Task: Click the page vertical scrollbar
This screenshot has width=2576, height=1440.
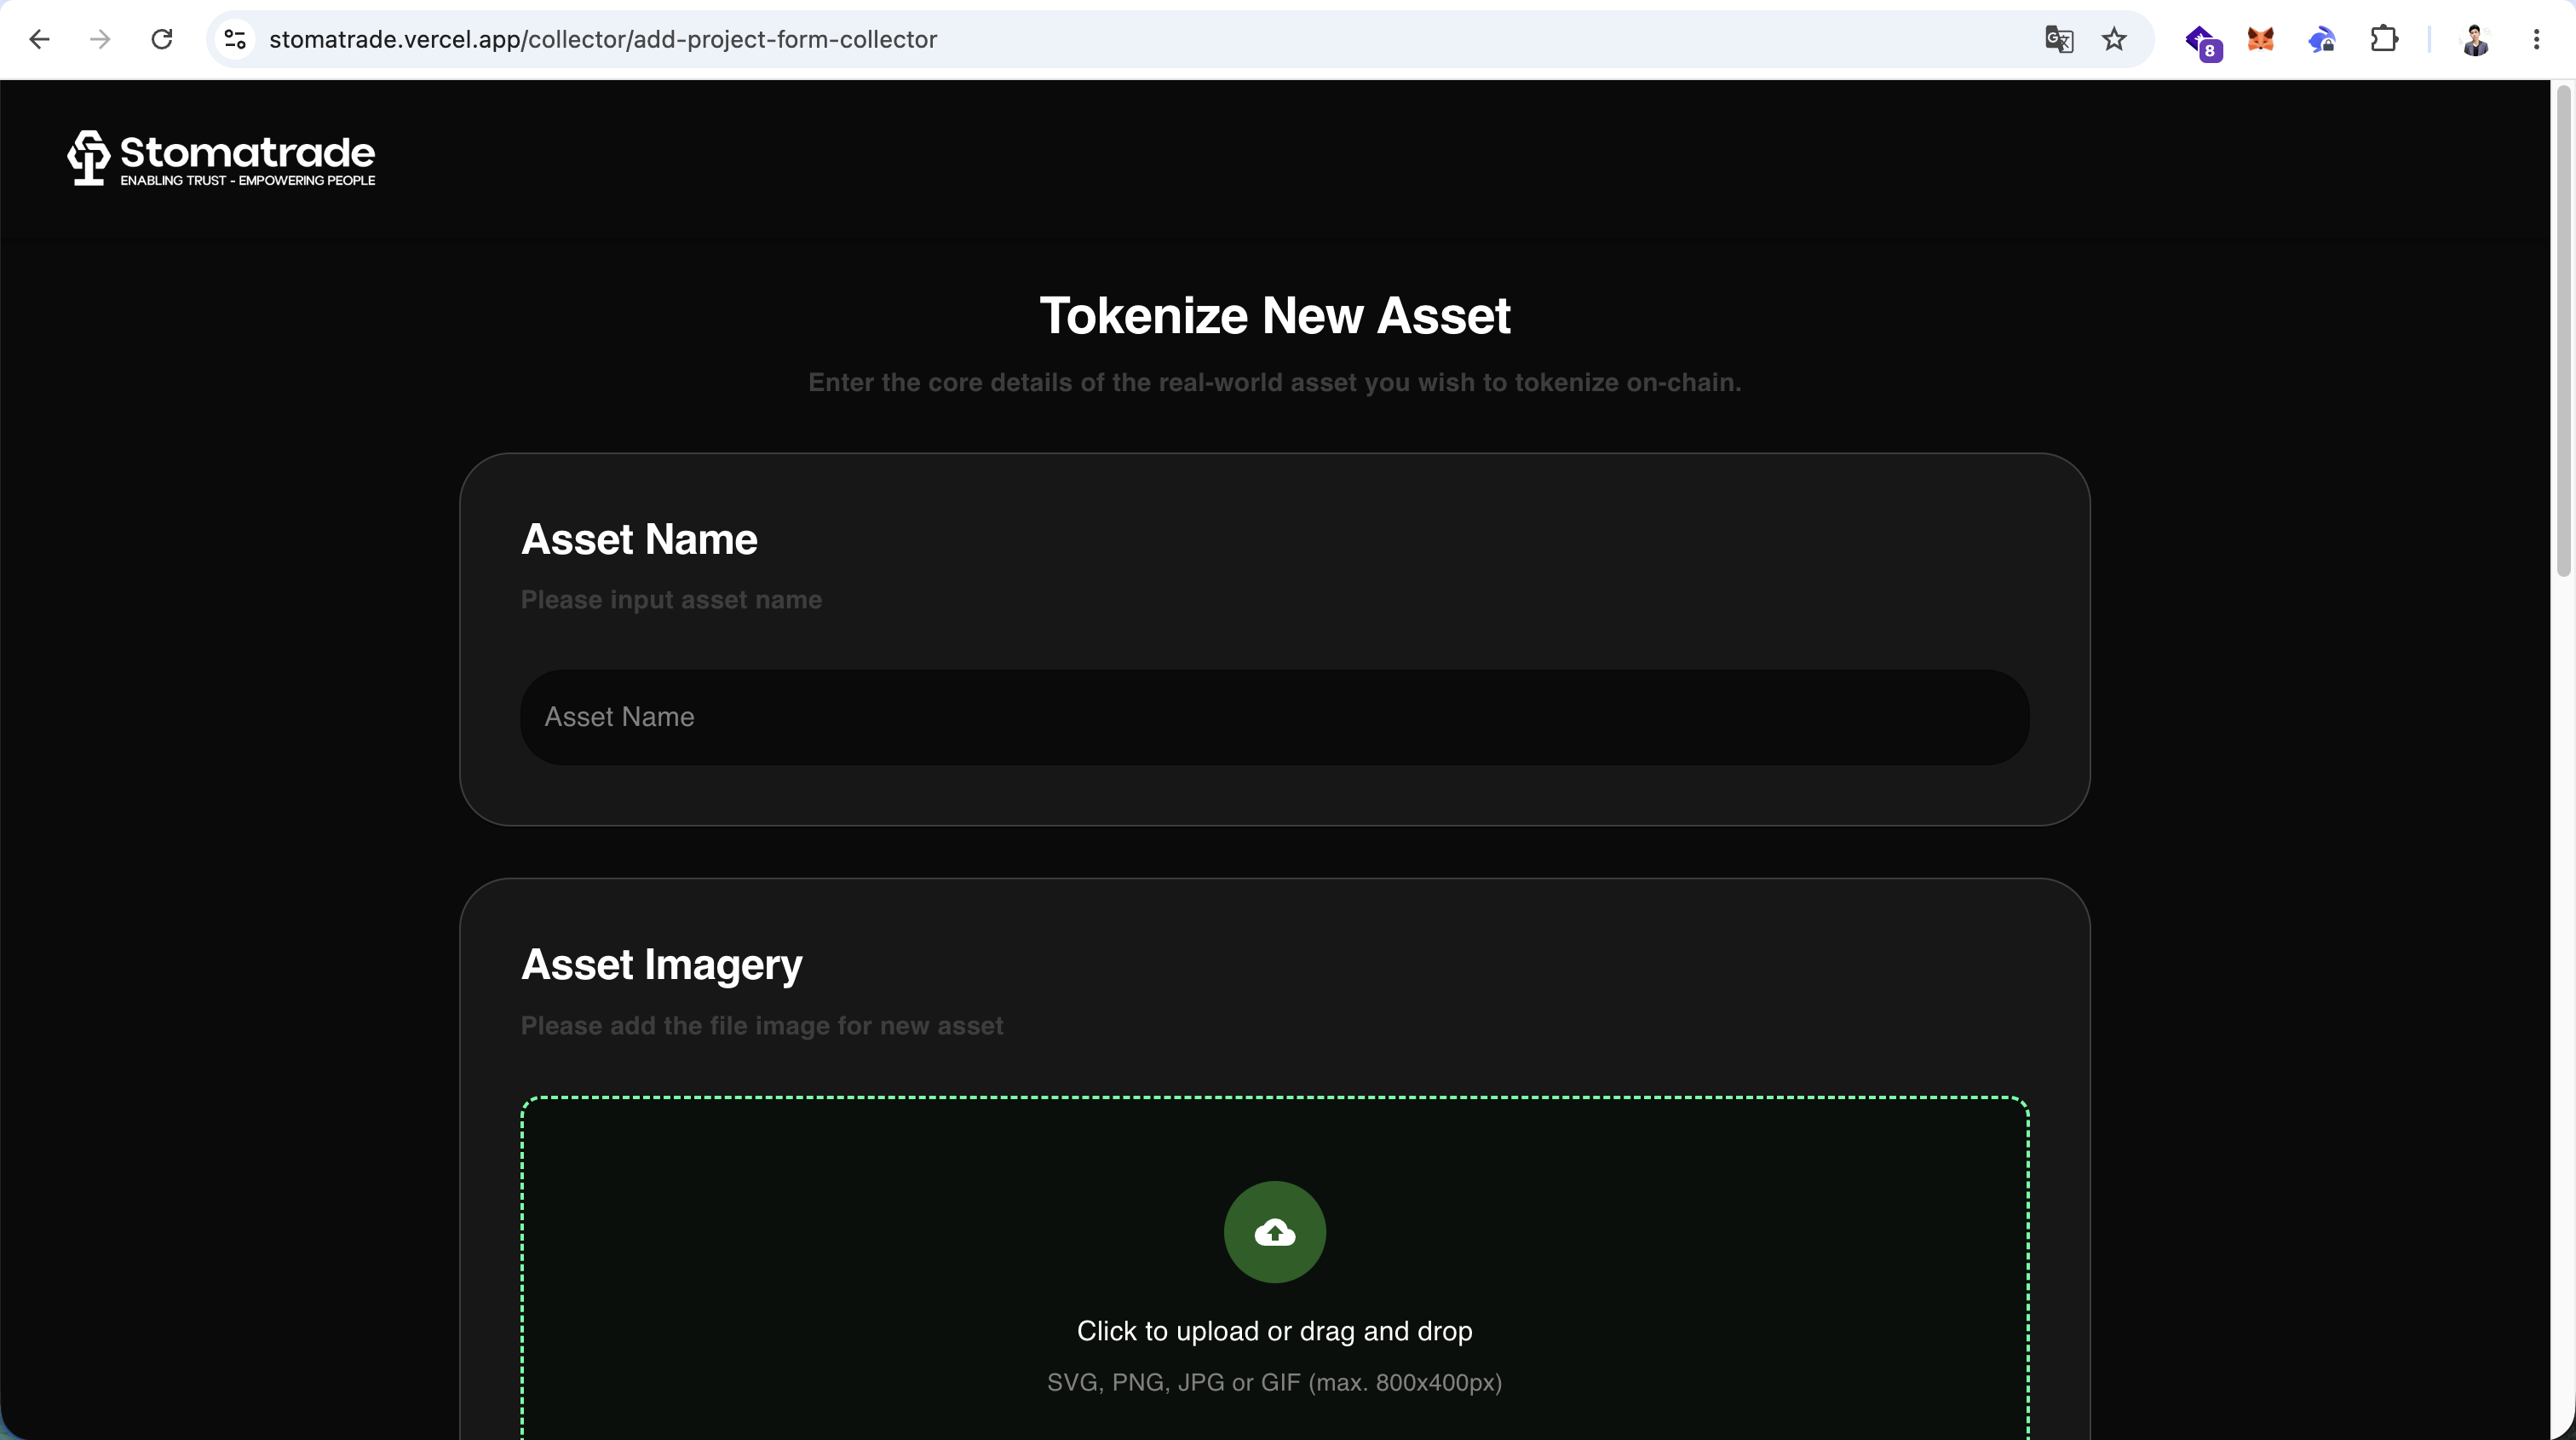Action: pyautogui.click(x=2563, y=332)
